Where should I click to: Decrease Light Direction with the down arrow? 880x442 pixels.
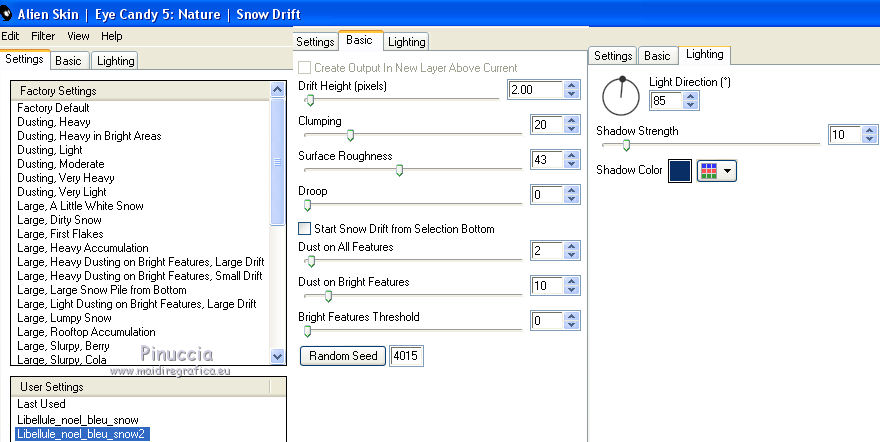pyautogui.click(x=691, y=104)
